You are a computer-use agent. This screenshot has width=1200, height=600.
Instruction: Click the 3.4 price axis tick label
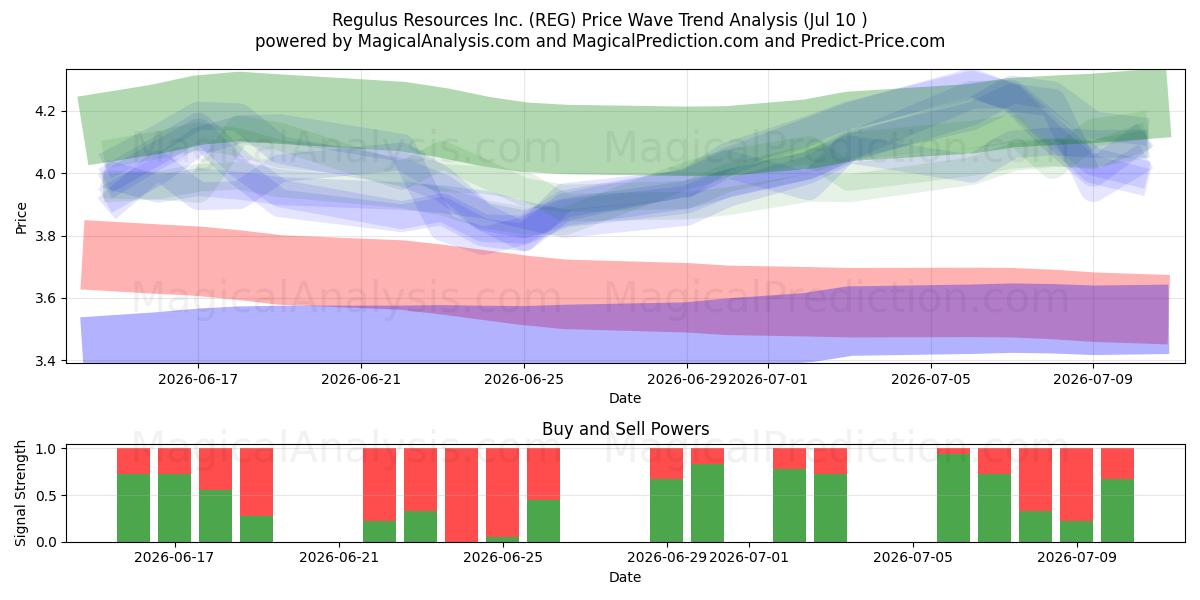48,361
